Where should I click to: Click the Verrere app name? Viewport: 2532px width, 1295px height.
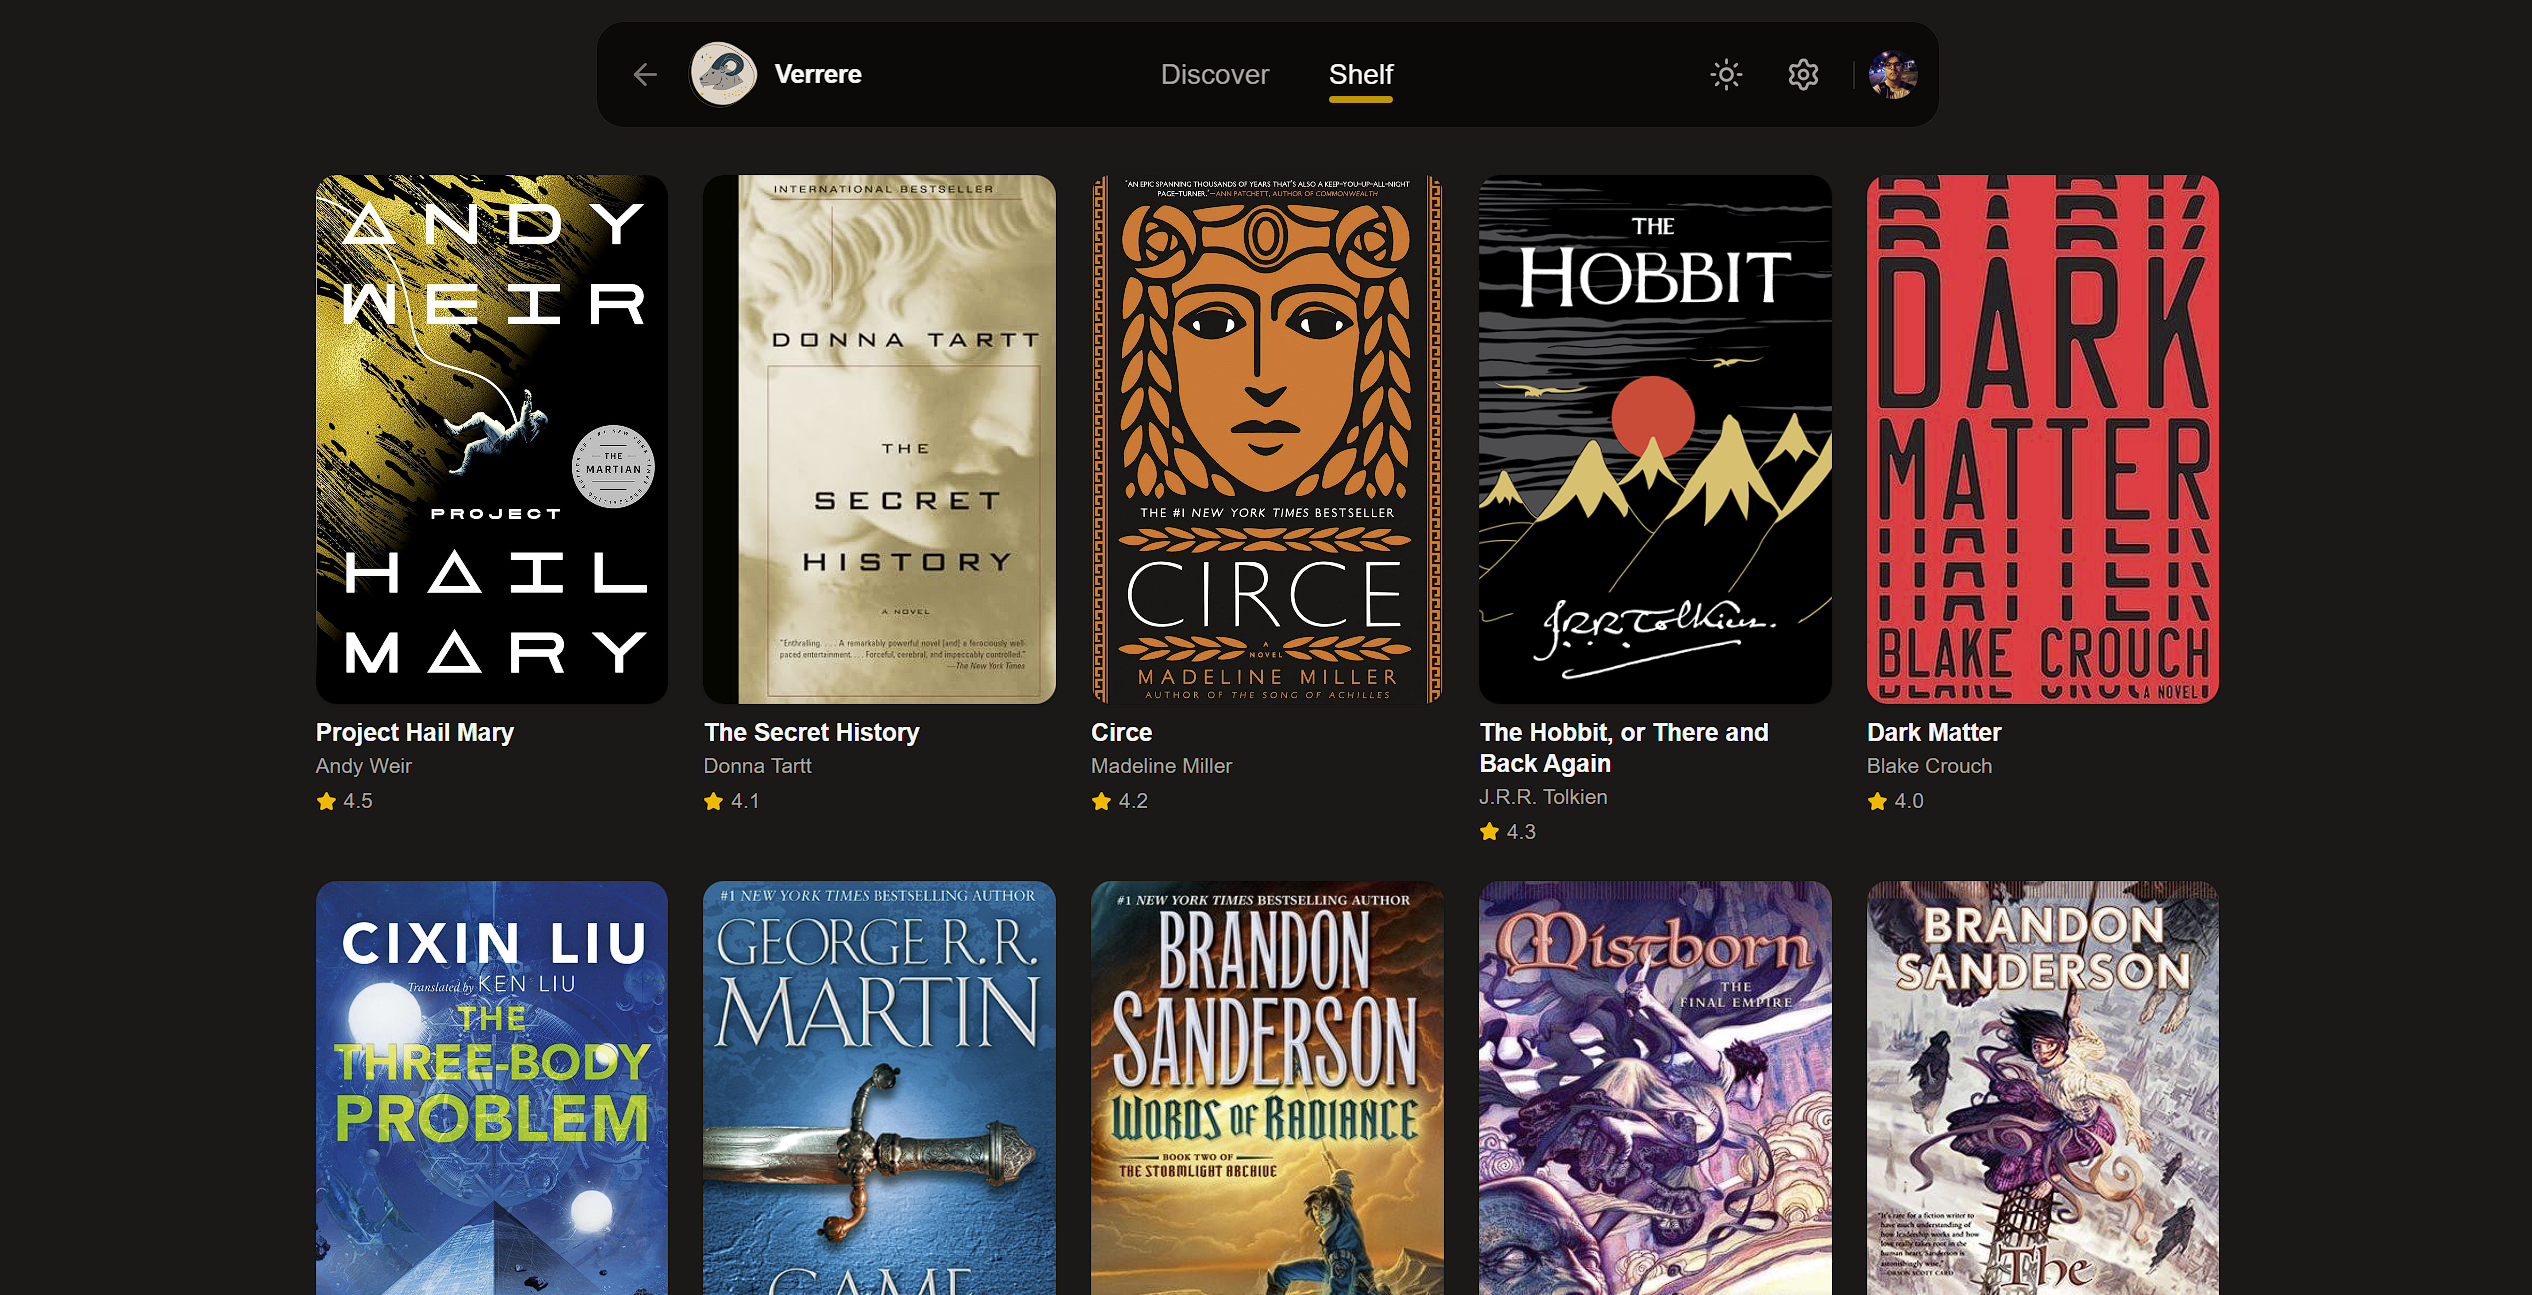coord(818,74)
